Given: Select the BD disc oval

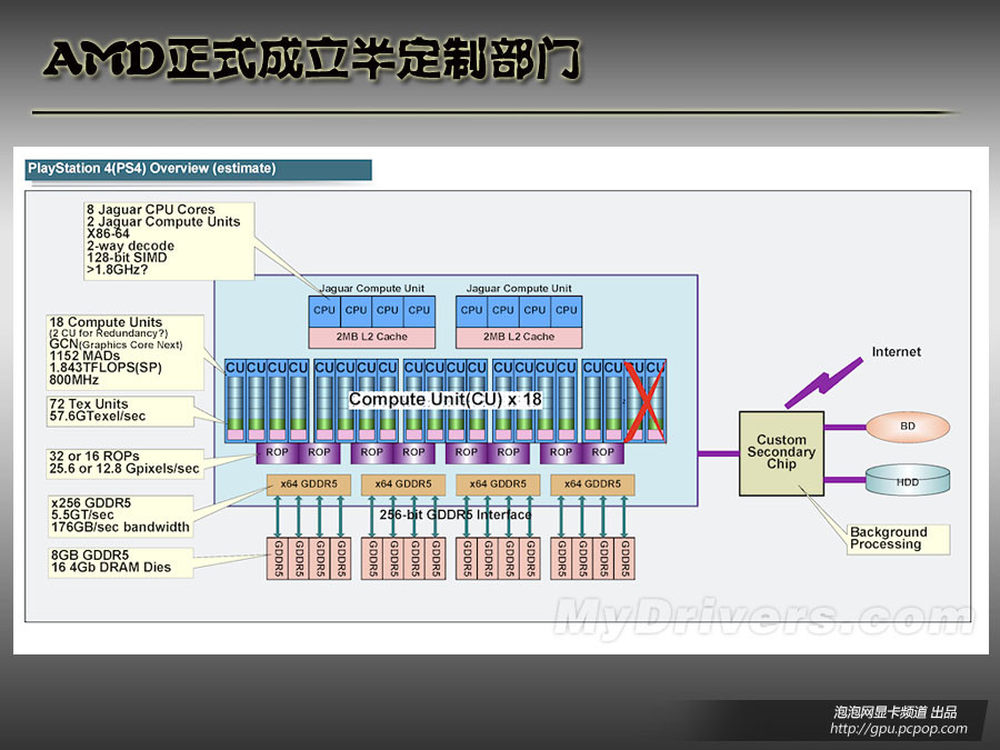Looking at the screenshot, I should point(908,426).
